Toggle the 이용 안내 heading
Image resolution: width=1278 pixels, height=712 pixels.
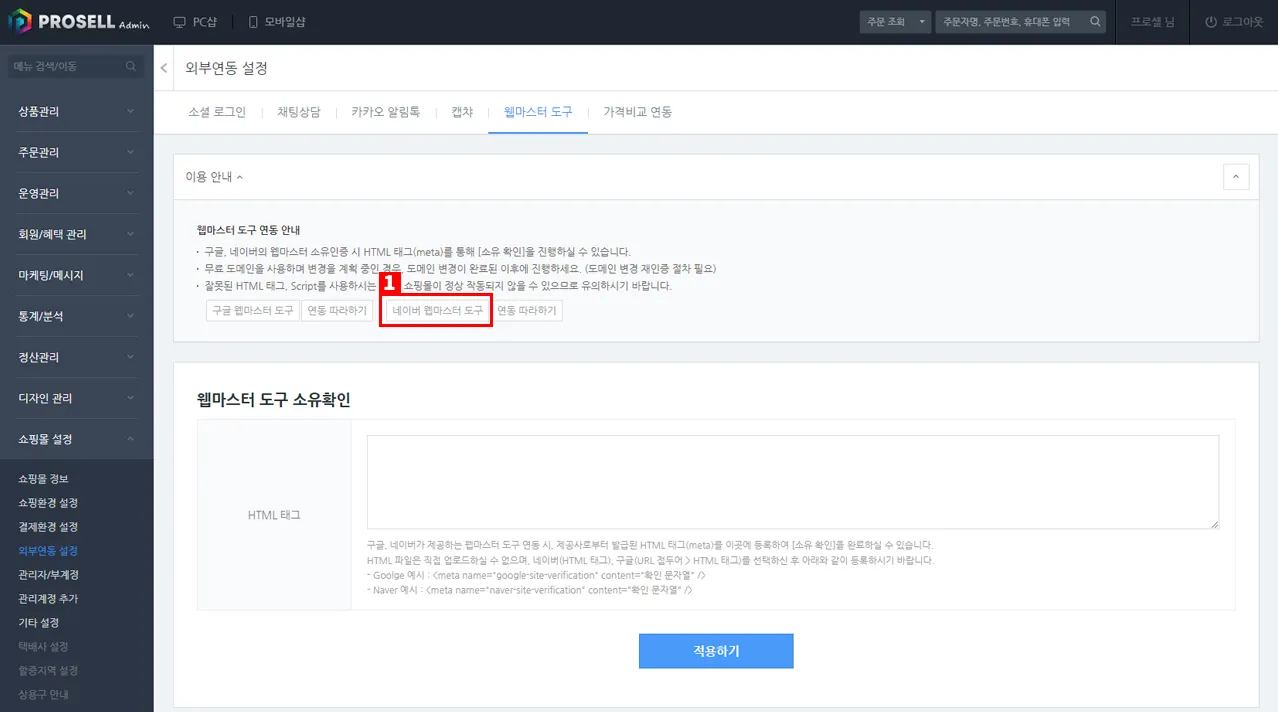(214, 177)
